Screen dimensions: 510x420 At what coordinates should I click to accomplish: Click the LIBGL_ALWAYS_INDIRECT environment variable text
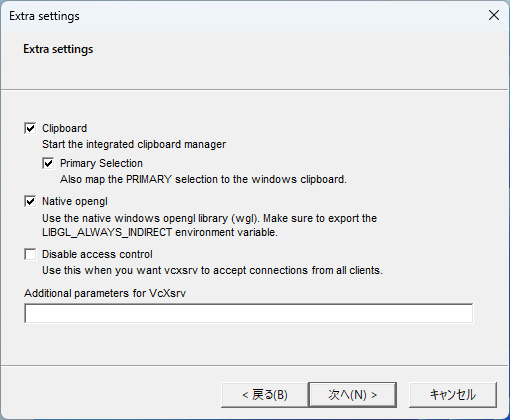160,232
